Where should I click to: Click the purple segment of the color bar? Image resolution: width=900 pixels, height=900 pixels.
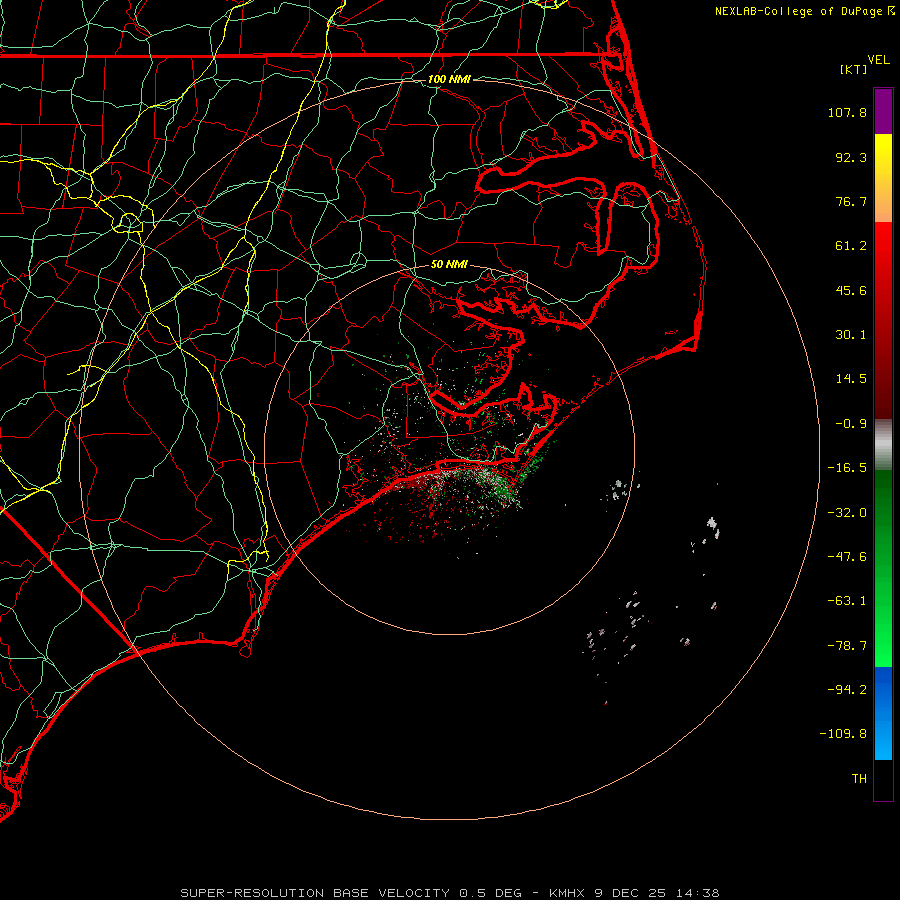click(883, 111)
